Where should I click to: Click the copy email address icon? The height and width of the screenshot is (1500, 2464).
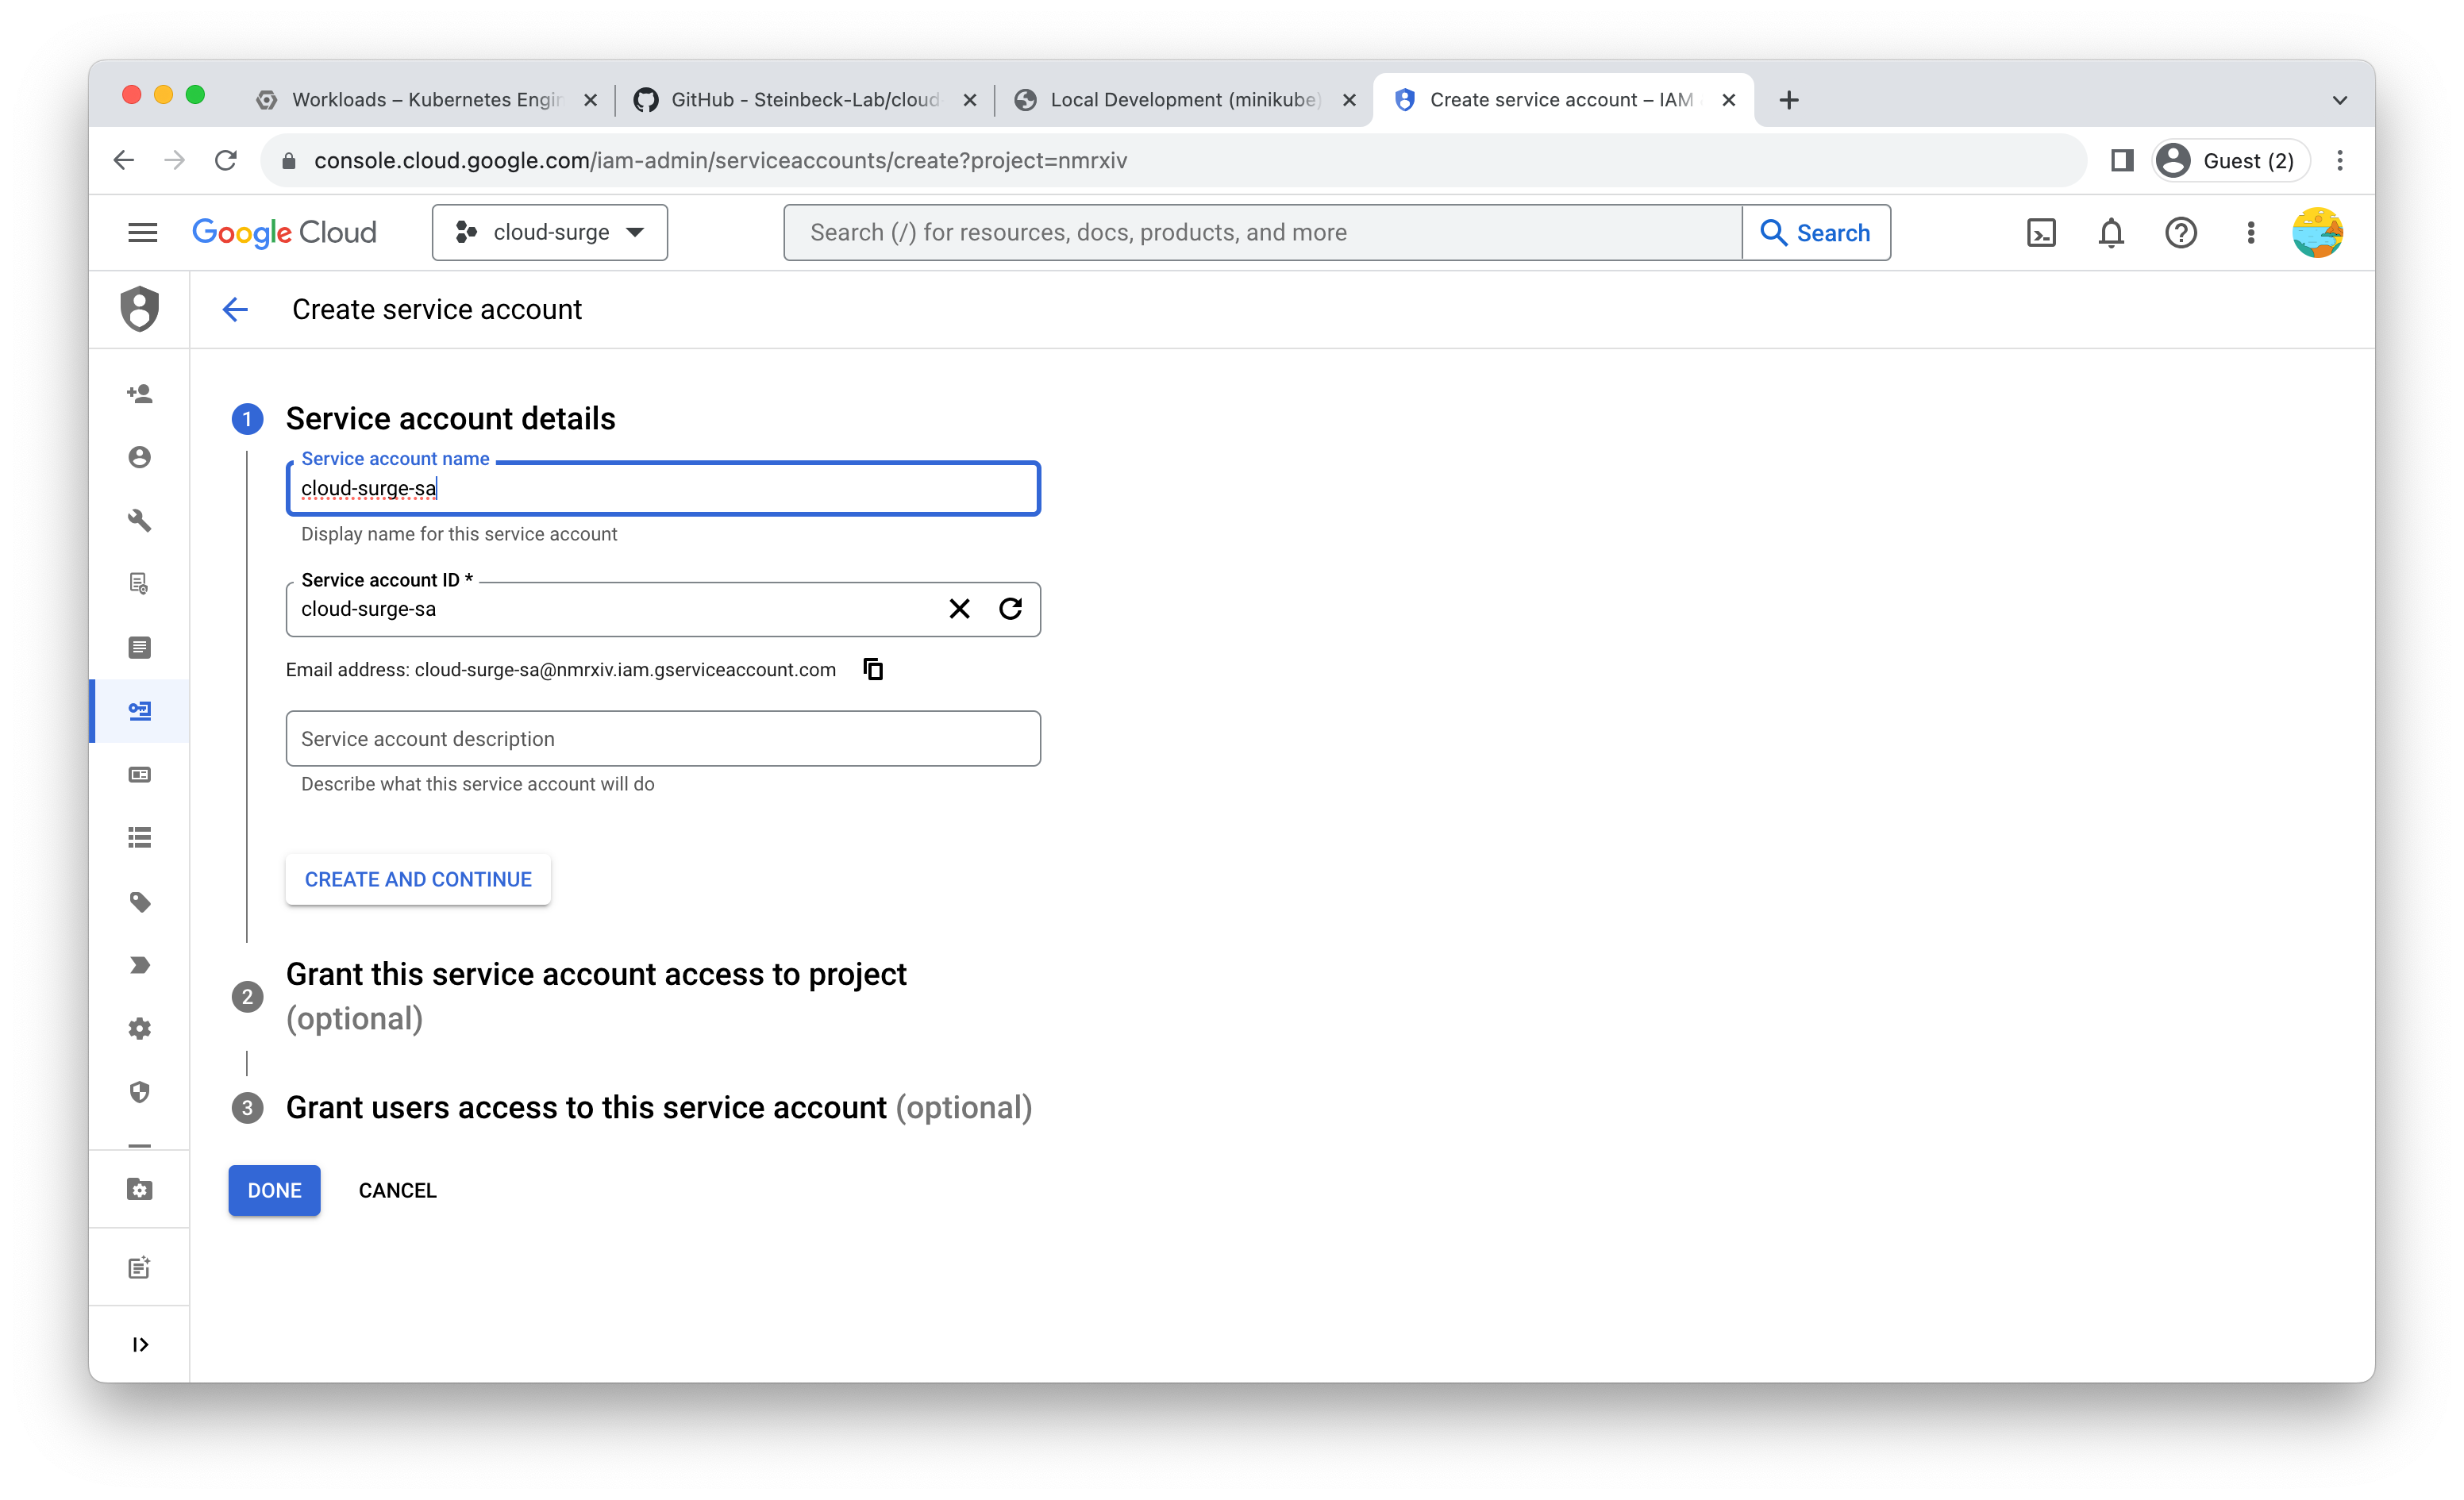pyautogui.click(x=873, y=669)
